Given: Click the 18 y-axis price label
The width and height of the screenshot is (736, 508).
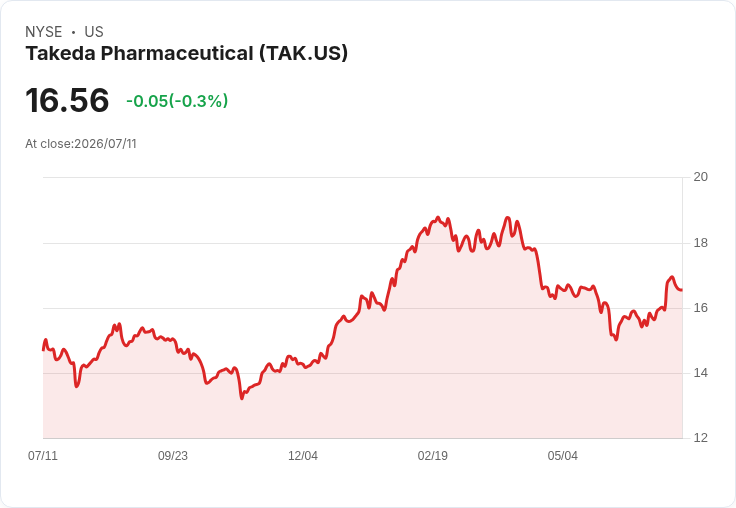Looking at the screenshot, I should pos(700,243).
